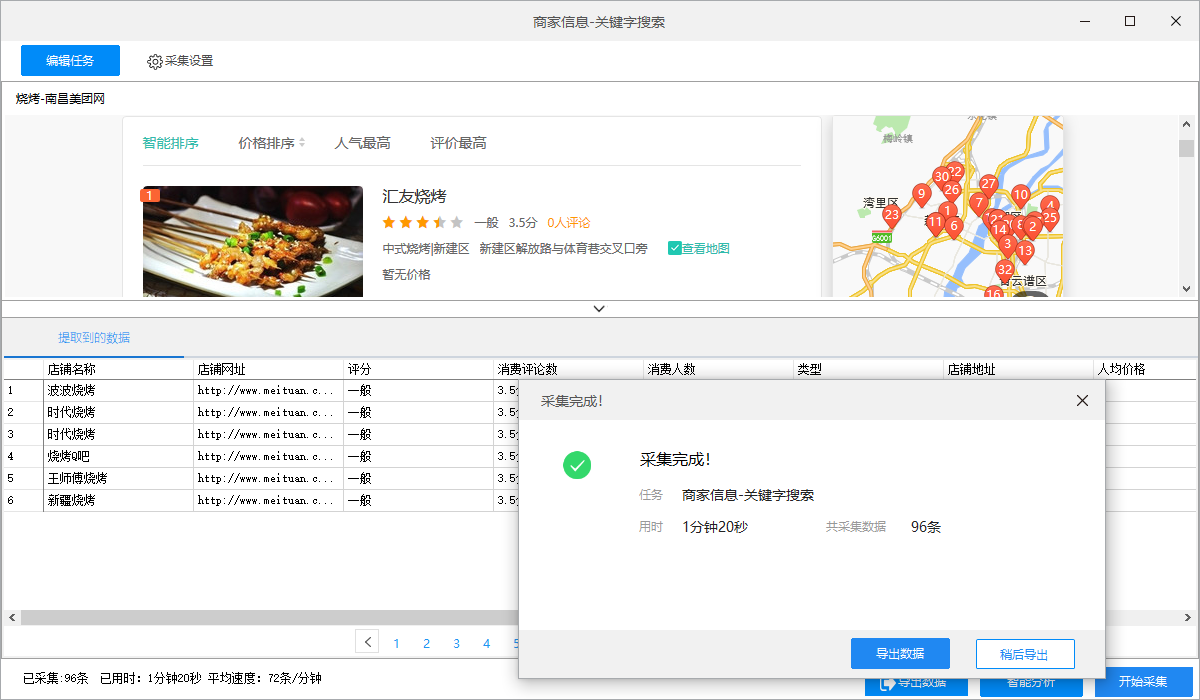Click the 消费人数 column header

tap(719, 369)
